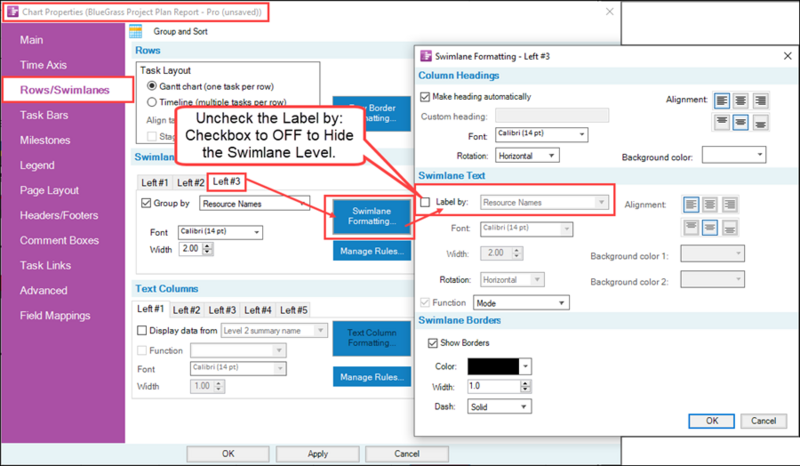Open Task Bars settings page
This screenshot has height=466, width=800.
[x=44, y=115]
